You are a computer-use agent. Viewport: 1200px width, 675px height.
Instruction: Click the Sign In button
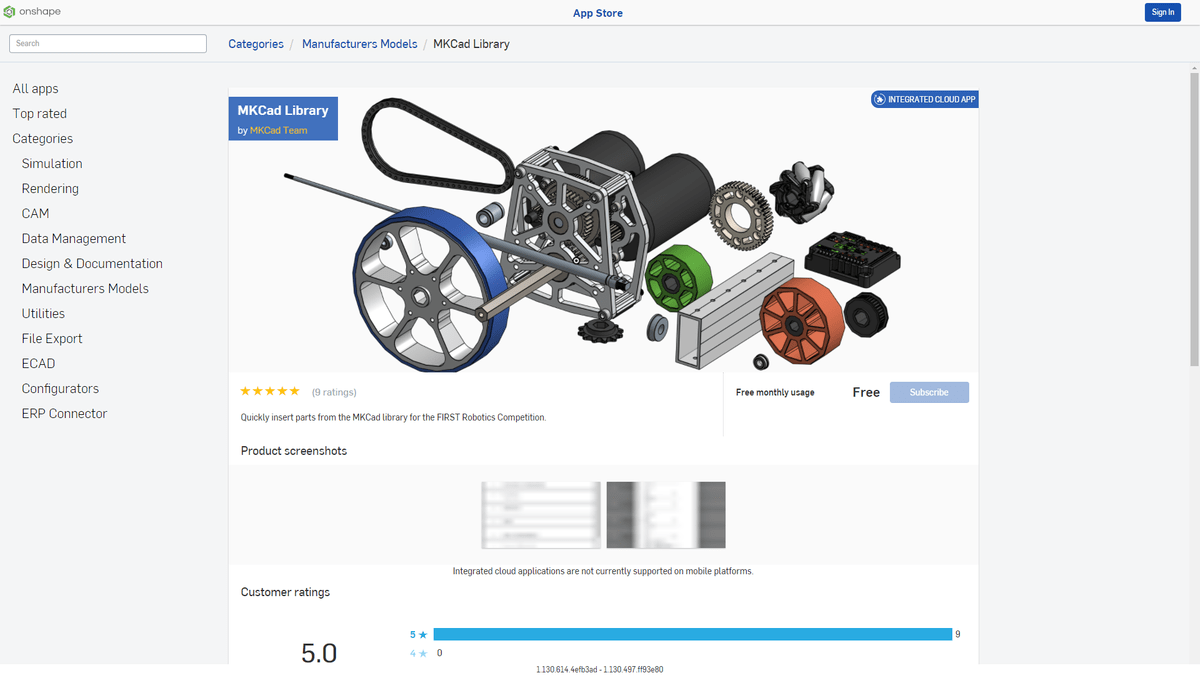point(1163,12)
